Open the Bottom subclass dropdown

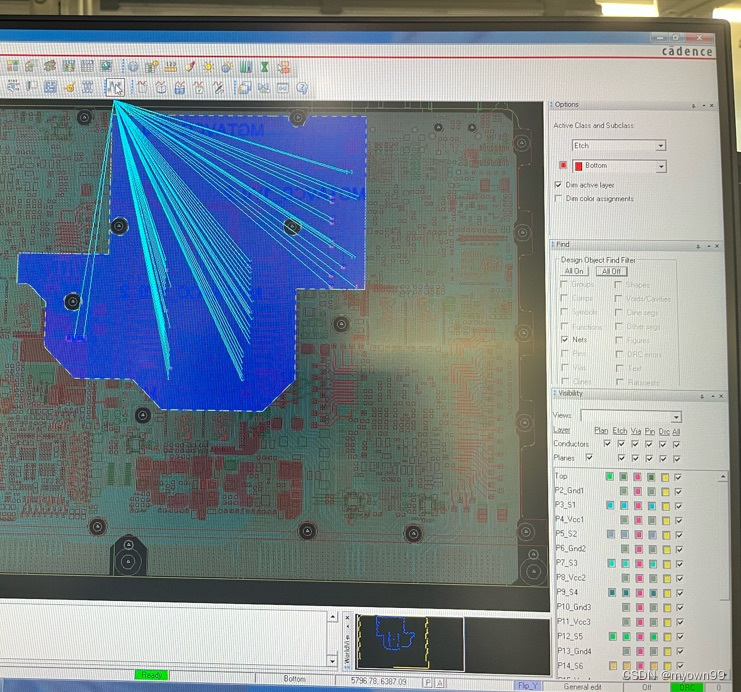tap(660, 166)
